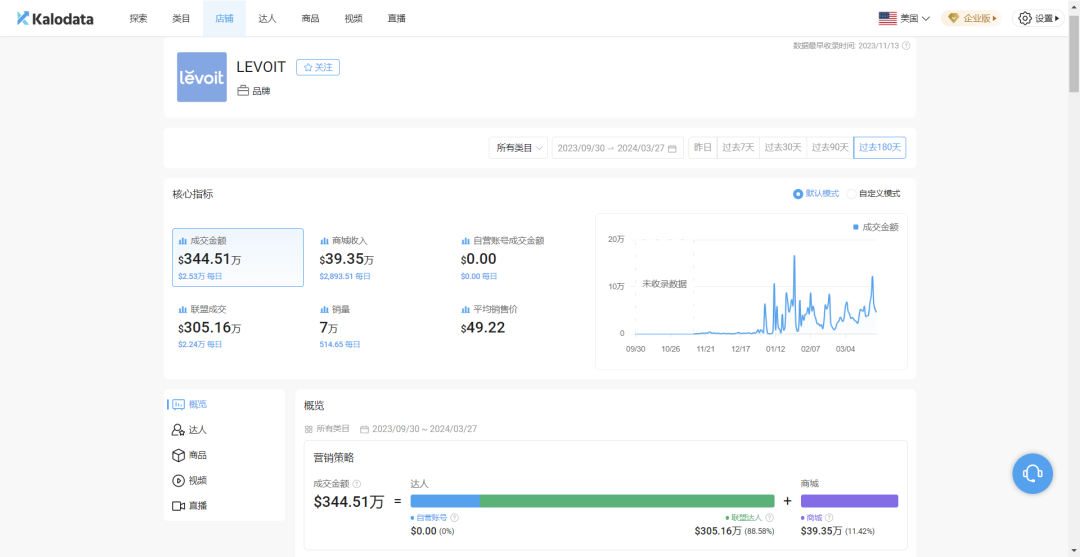
Task: Click the purple 商城 revenue bar
Action: (x=849, y=501)
